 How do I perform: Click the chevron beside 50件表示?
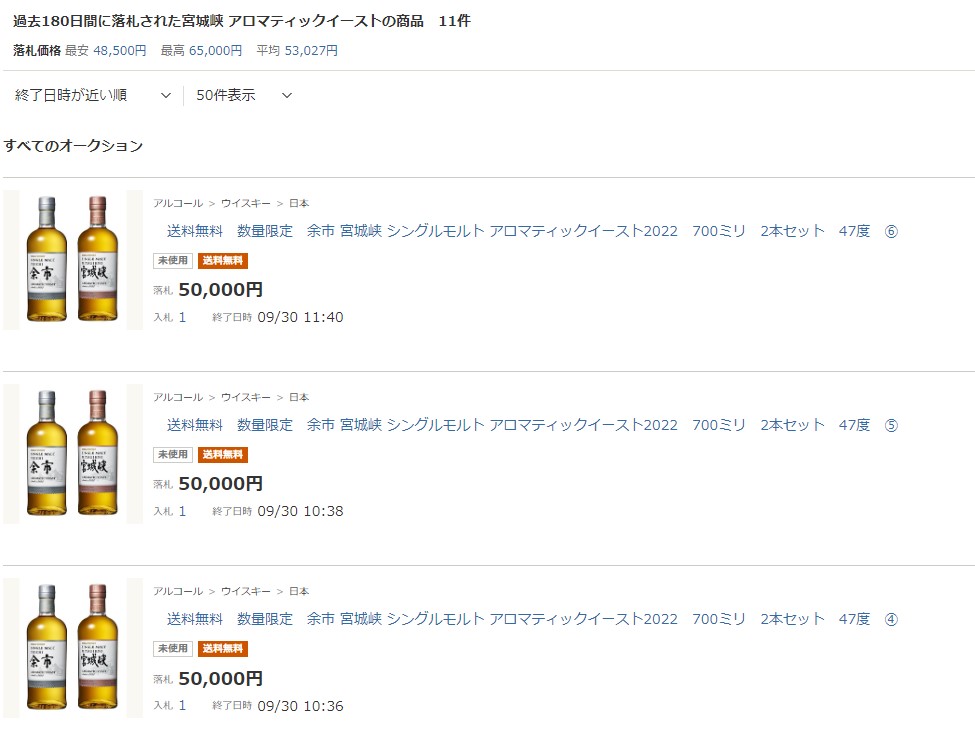(287, 95)
